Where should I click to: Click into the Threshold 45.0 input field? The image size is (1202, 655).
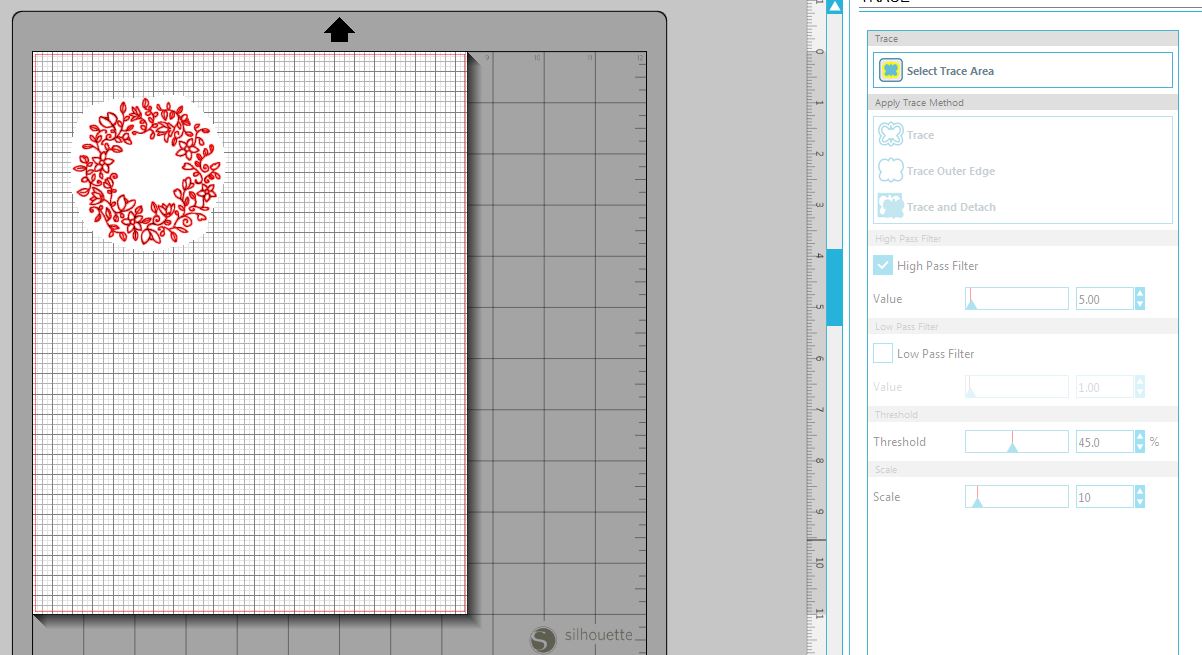click(1103, 442)
